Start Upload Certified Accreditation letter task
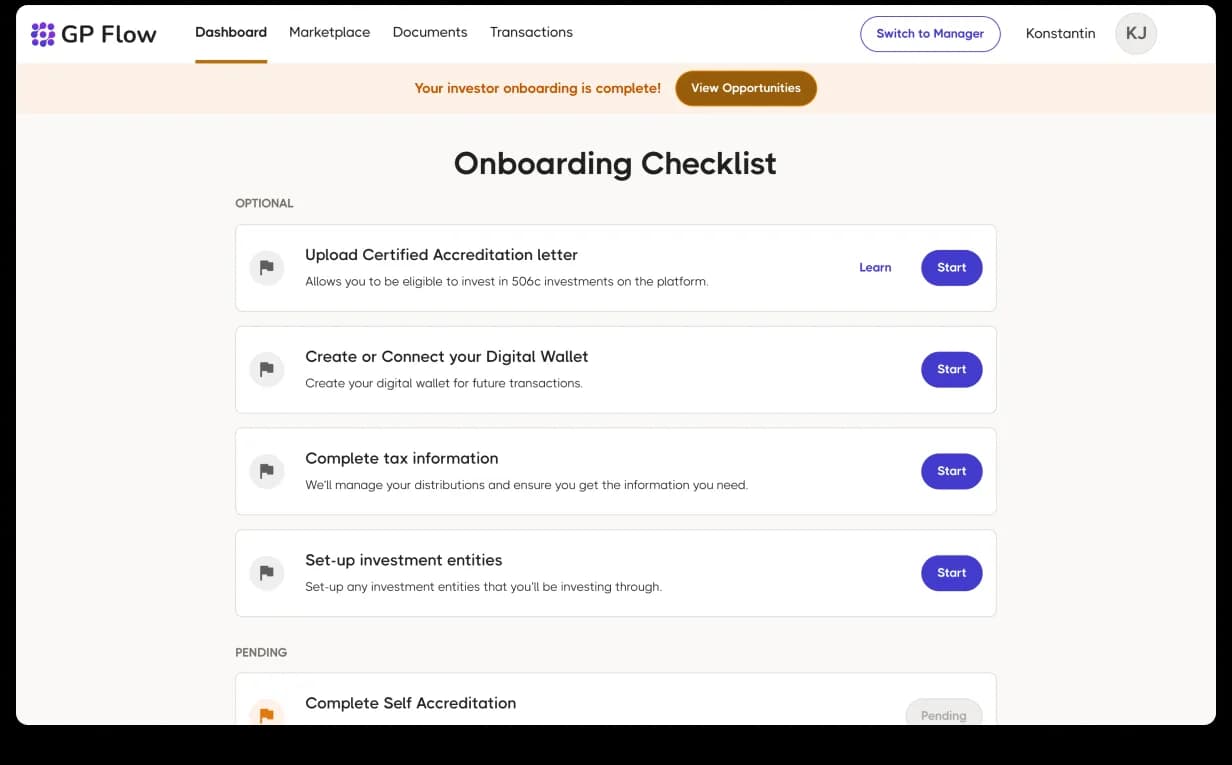 pos(952,268)
